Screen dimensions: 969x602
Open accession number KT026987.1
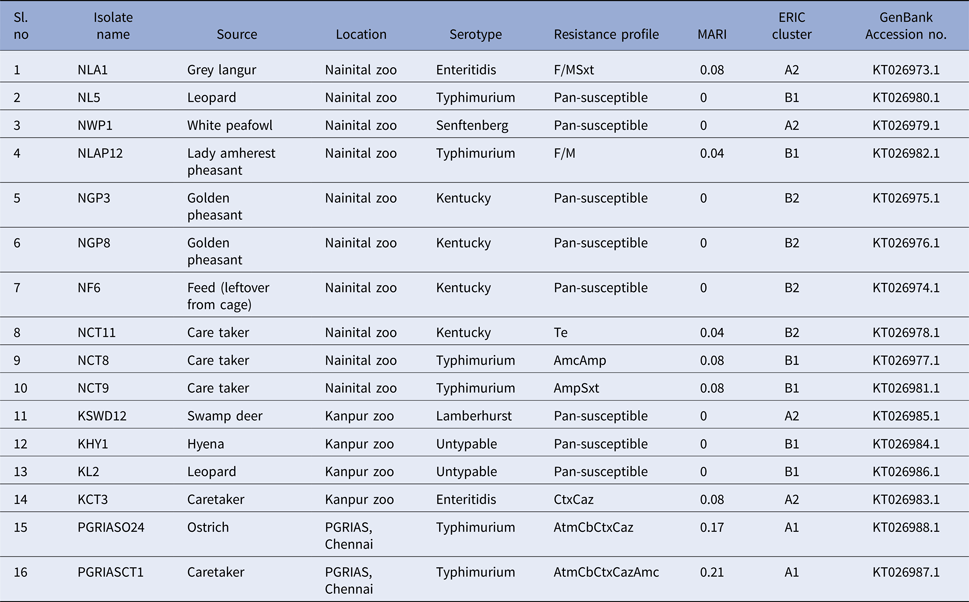point(906,572)
